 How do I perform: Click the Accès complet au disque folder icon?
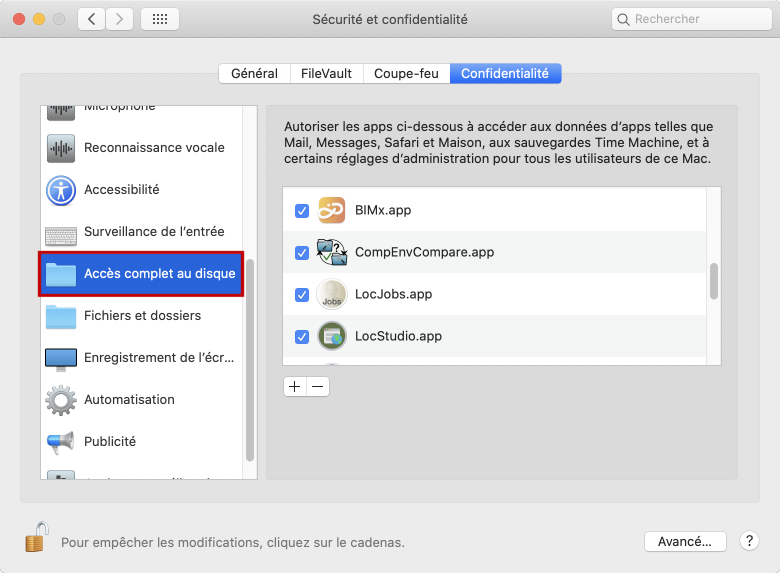[61, 274]
